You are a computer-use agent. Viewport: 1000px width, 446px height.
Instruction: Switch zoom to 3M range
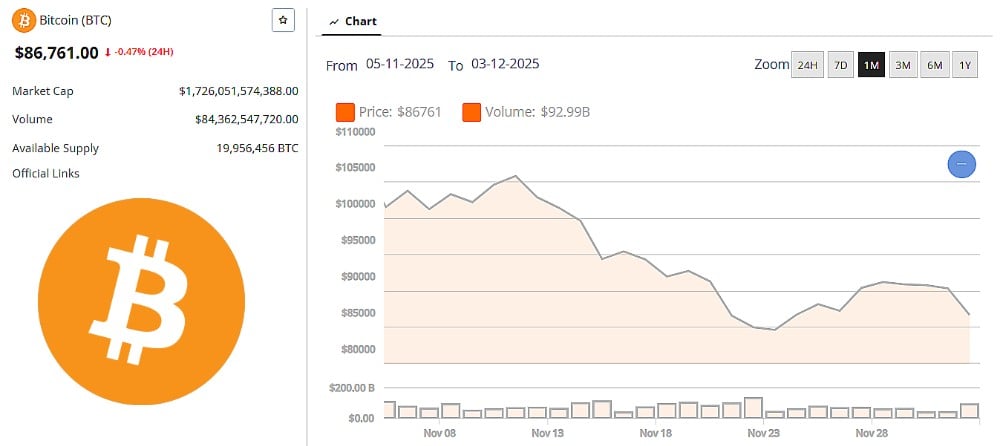click(903, 65)
